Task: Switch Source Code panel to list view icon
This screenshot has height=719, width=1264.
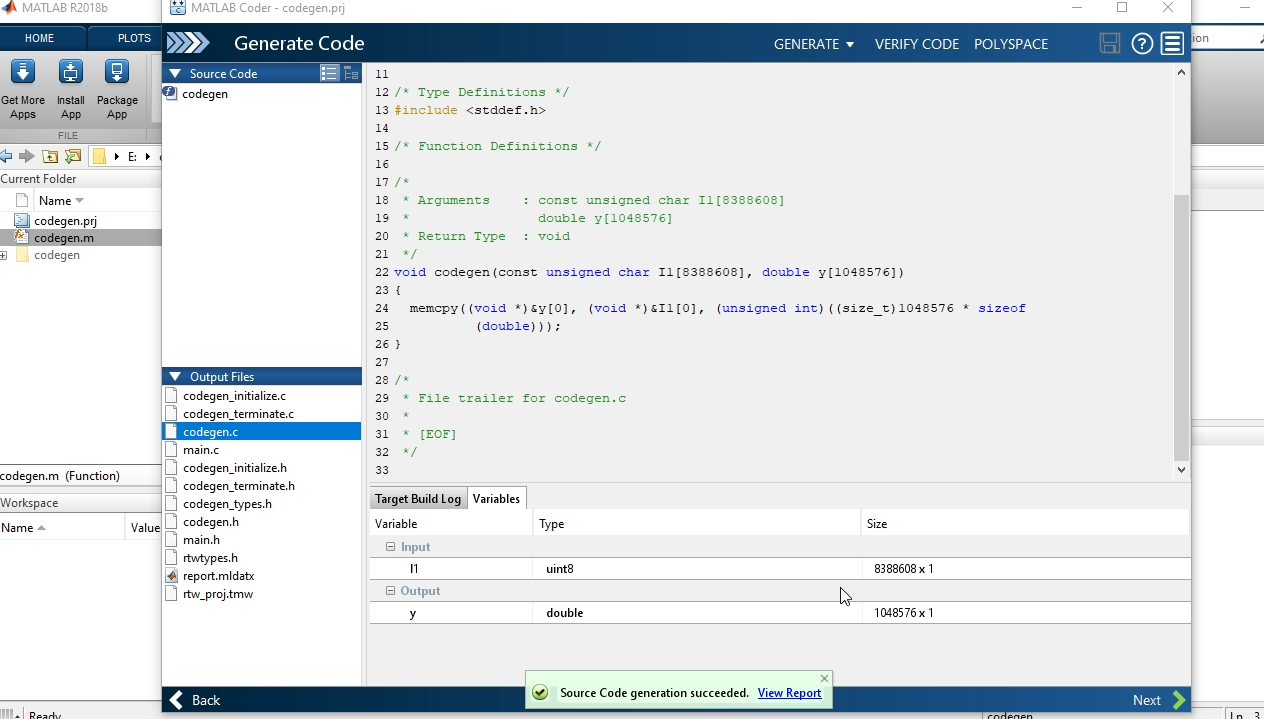Action: click(x=331, y=73)
